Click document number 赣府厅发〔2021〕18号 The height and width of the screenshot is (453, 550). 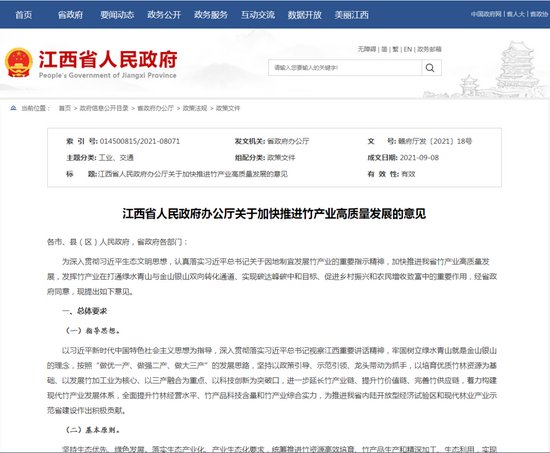click(435, 141)
